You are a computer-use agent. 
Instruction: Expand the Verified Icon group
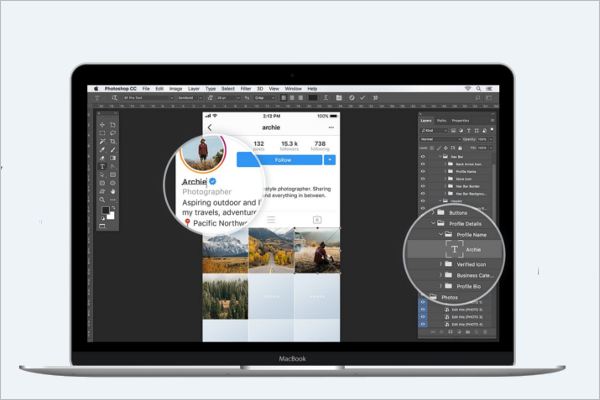440,264
